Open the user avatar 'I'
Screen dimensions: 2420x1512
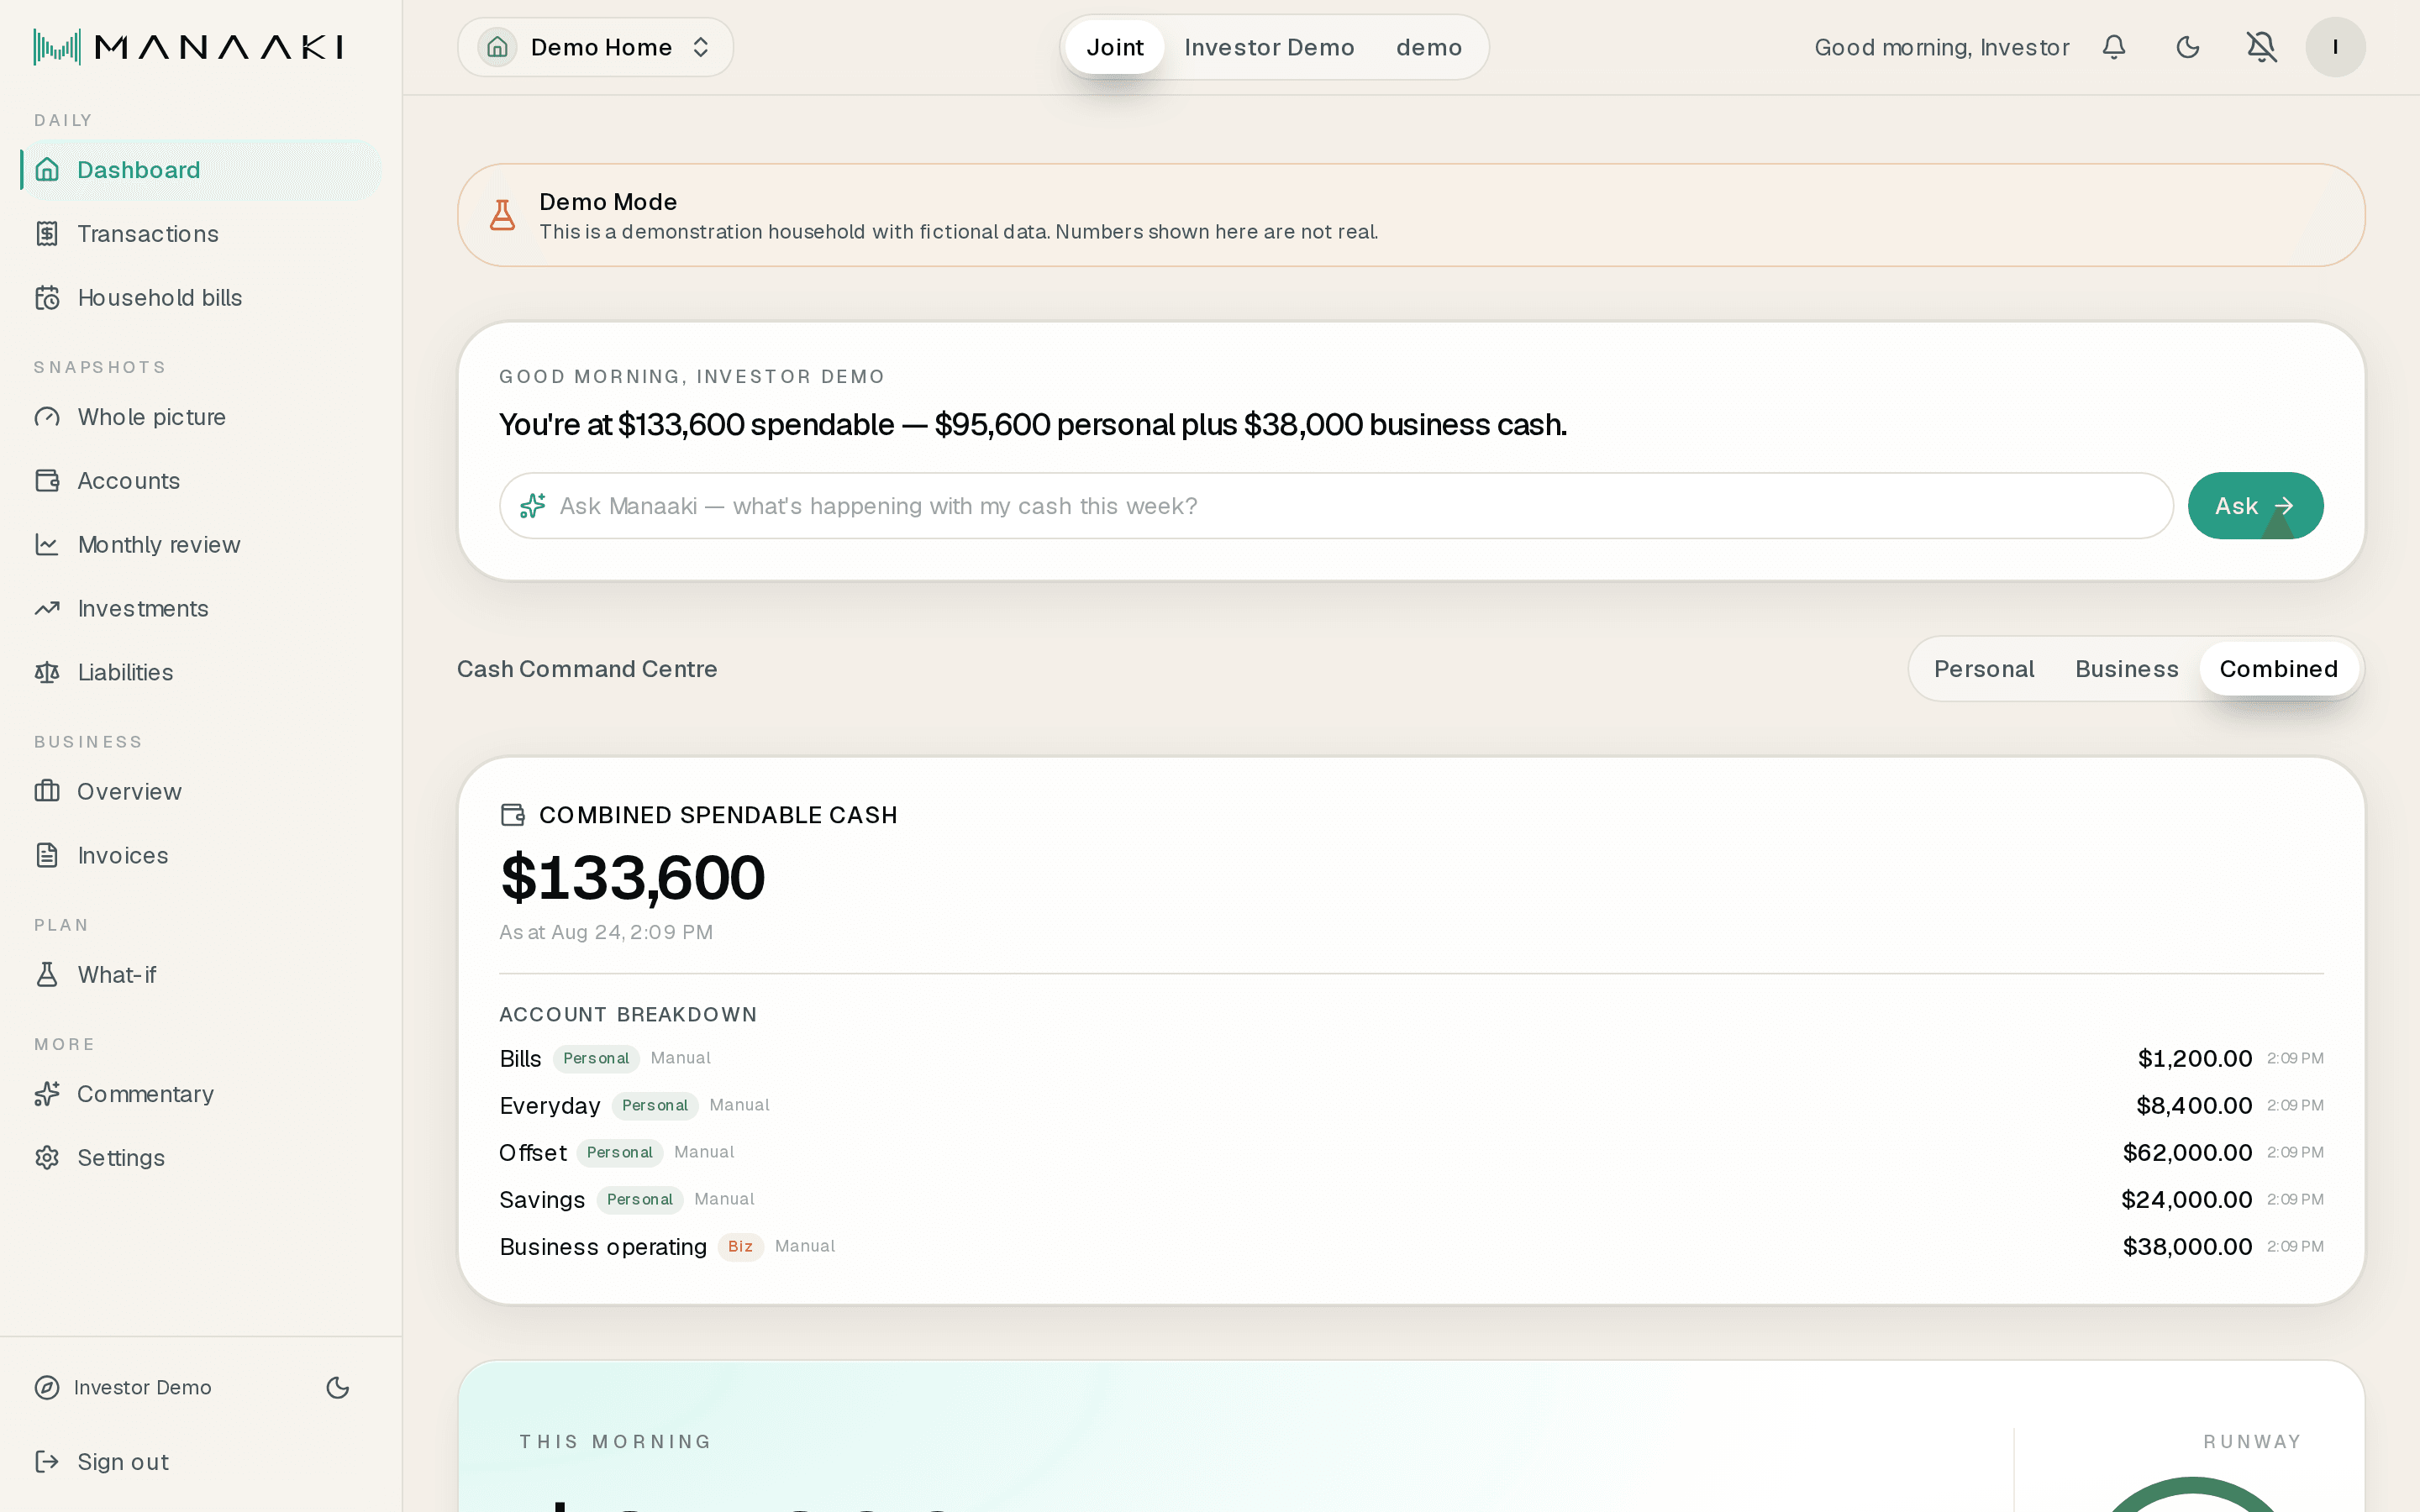click(2335, 47)
